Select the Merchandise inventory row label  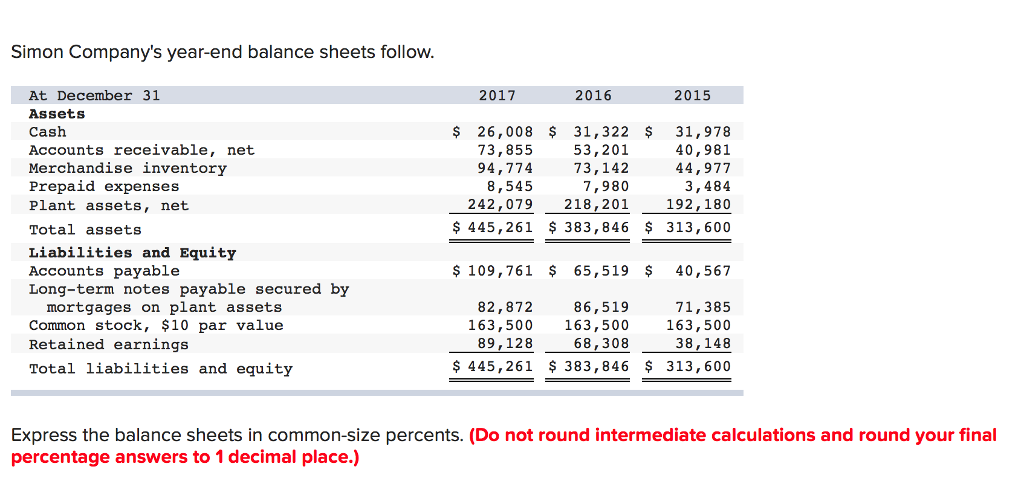click(x=128, y=168)
